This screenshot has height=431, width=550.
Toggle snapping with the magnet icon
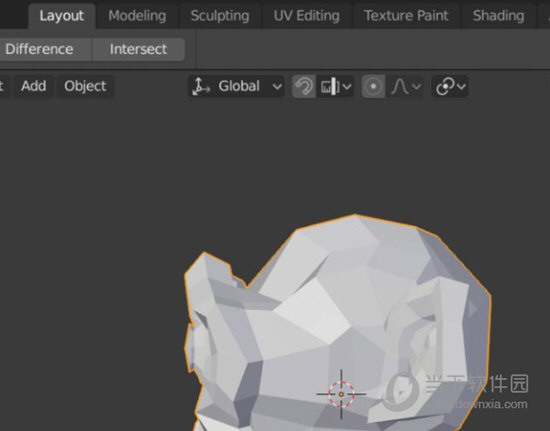pyautogui.click(x=304, y=86)
